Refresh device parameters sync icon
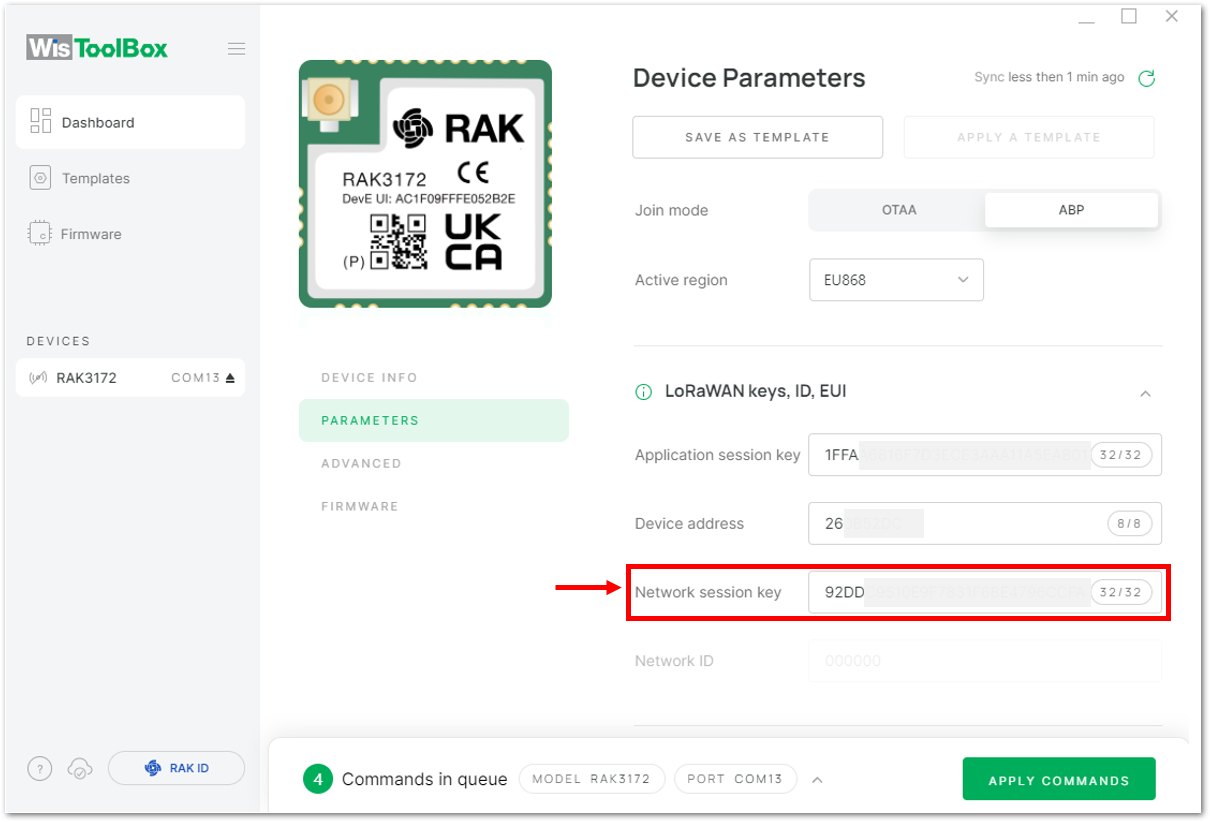Image resolution: width=1210 pixels, height=822 pixels. pos(1147,78)
